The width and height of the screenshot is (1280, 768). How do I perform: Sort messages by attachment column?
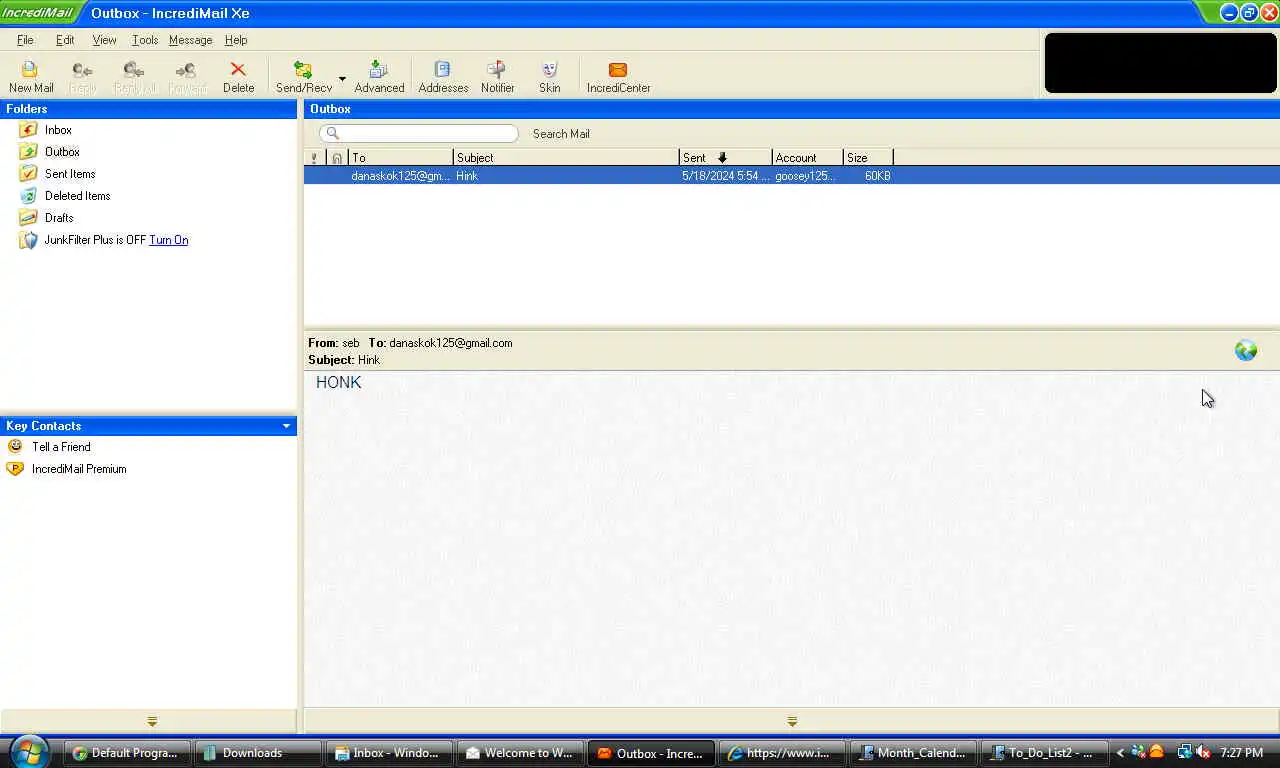click(337, 158)
